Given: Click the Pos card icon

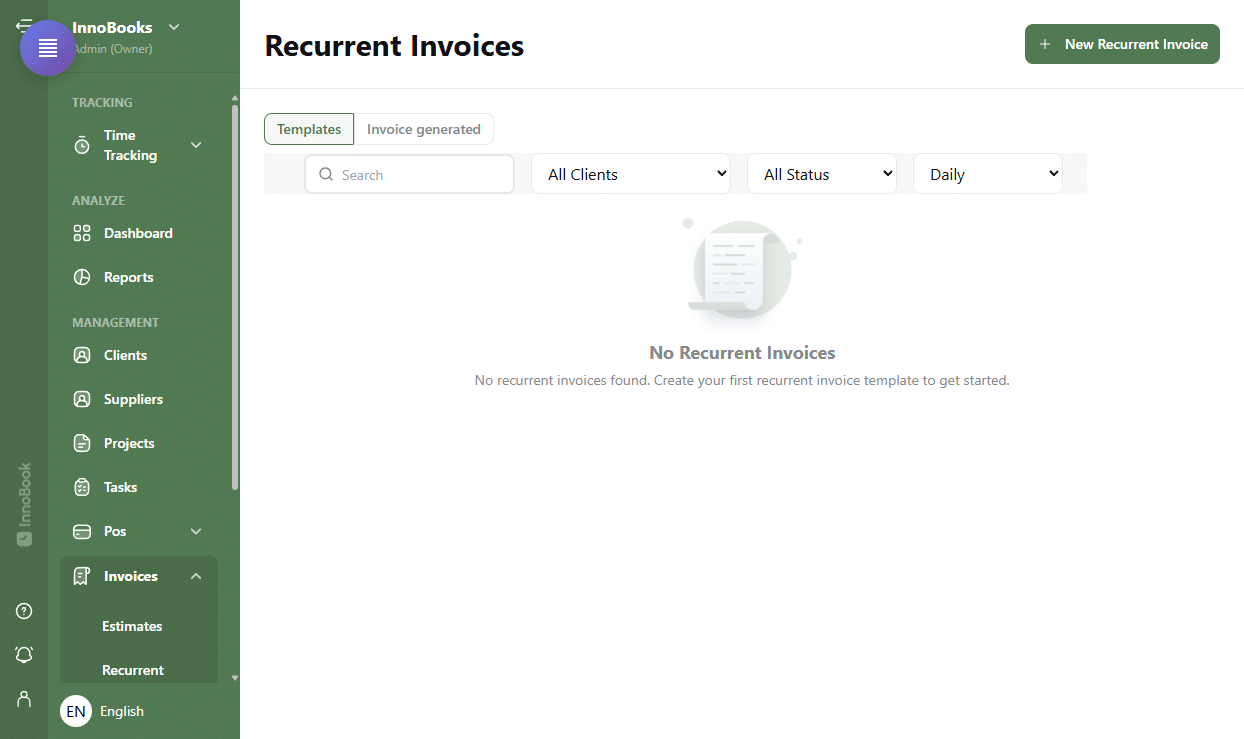Looking at the screenshot, I should pyautogui.click(x=82, y=531).
